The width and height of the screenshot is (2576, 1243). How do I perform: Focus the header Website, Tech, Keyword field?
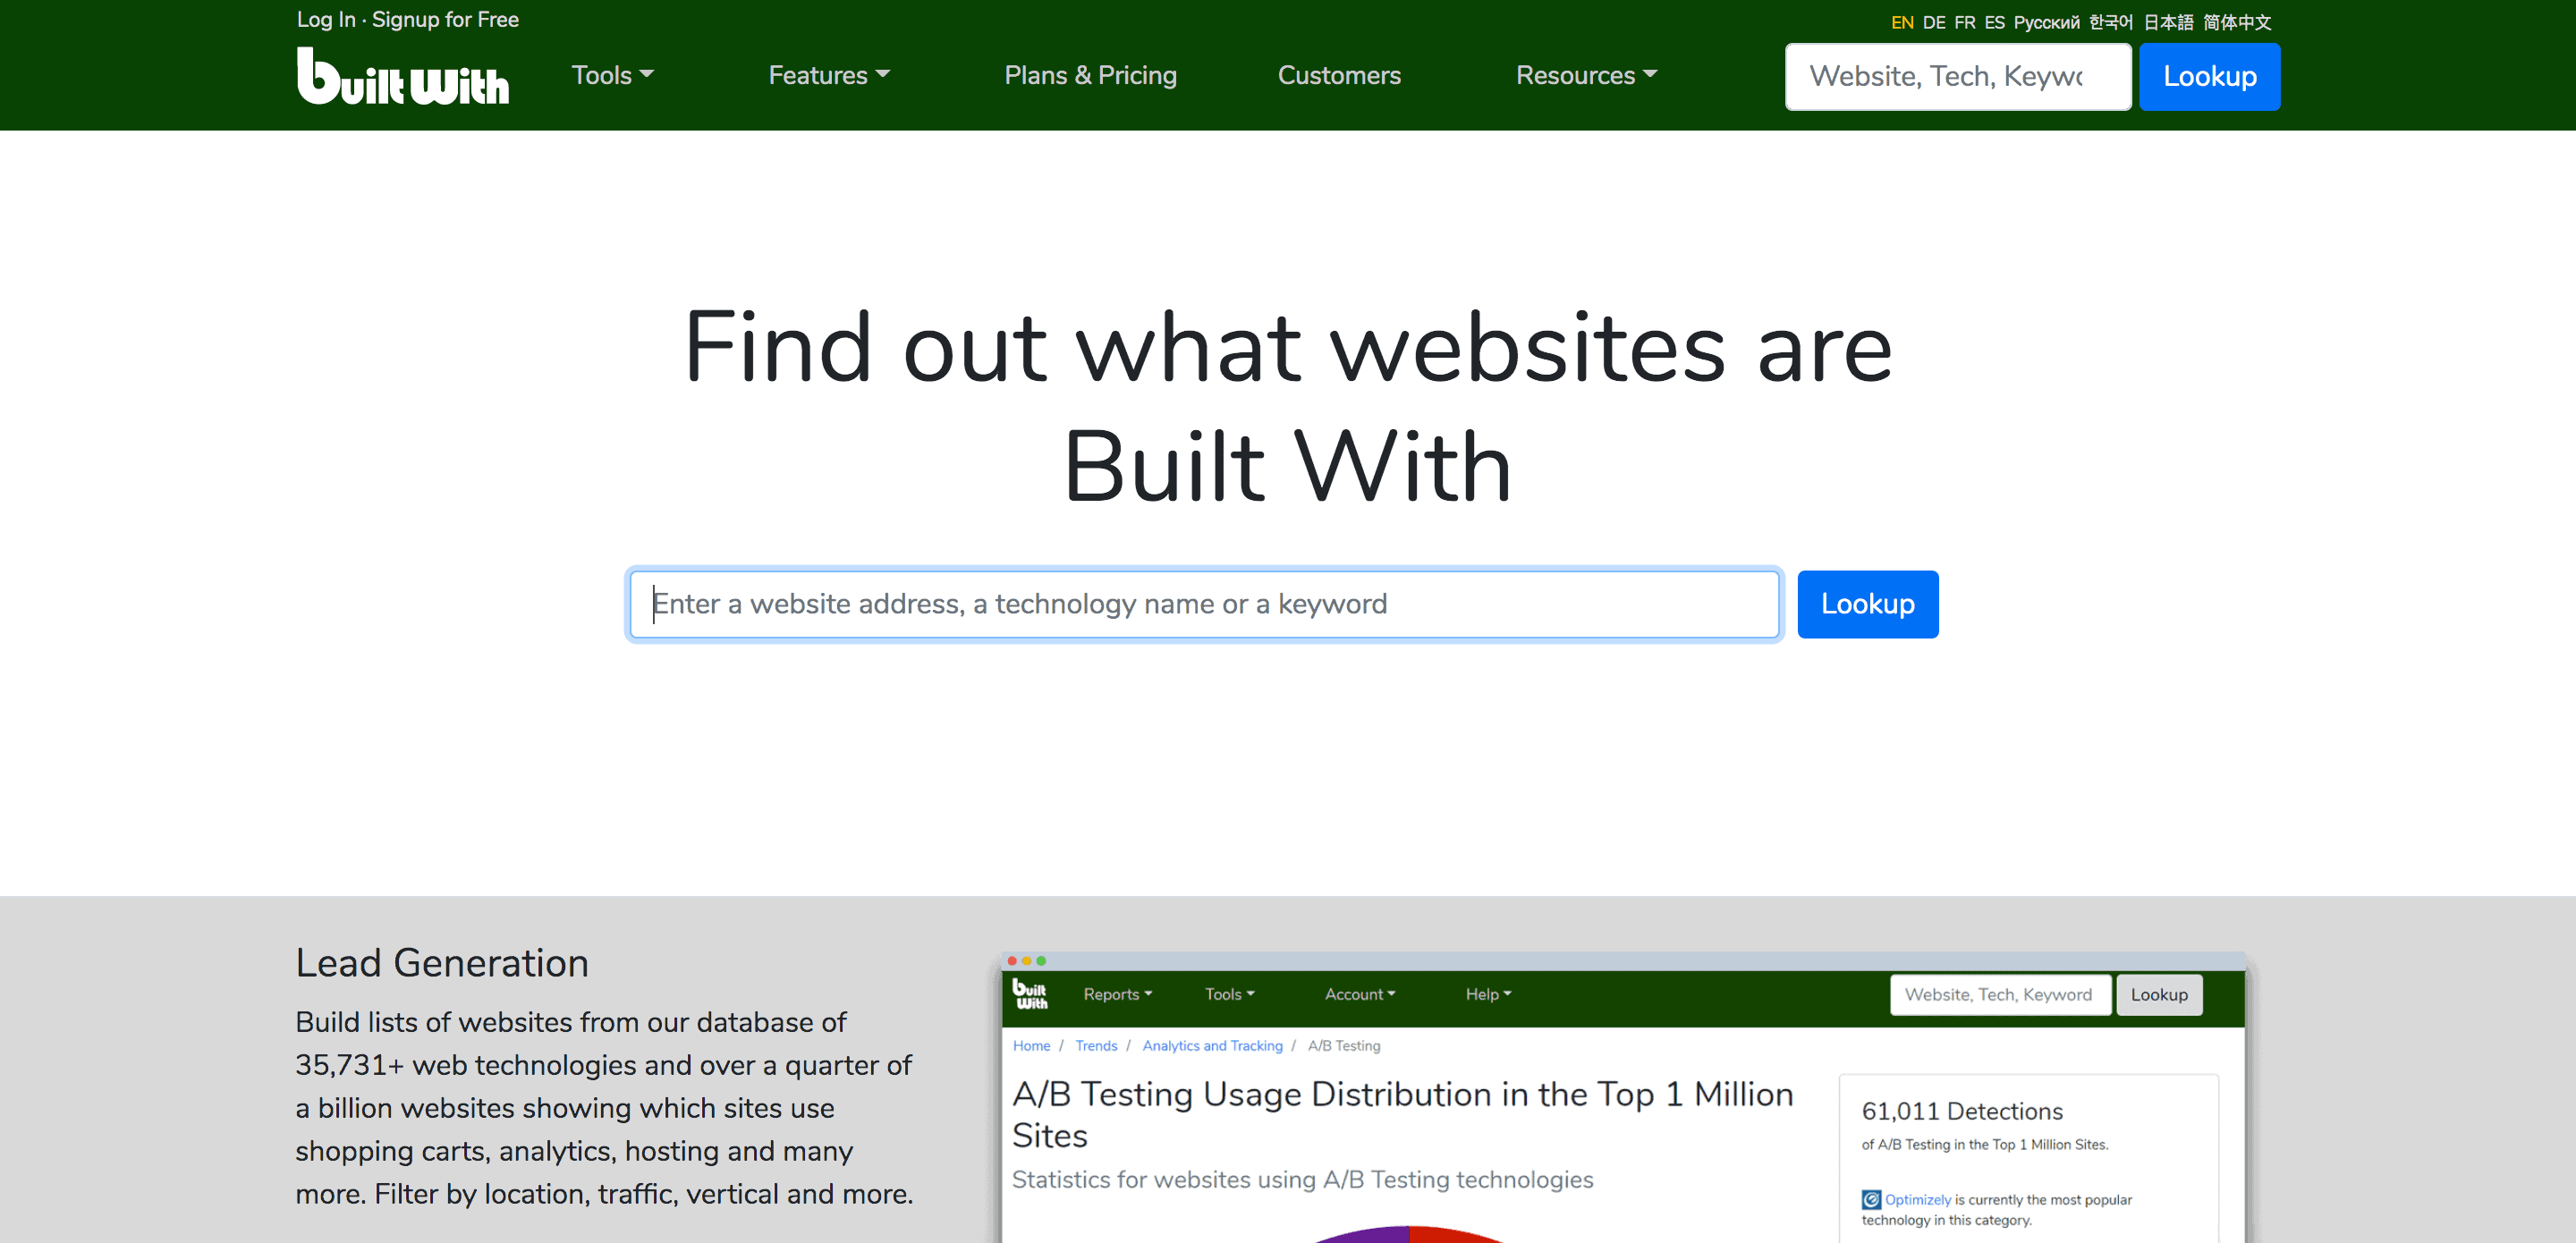click(x=1956, y=76)
